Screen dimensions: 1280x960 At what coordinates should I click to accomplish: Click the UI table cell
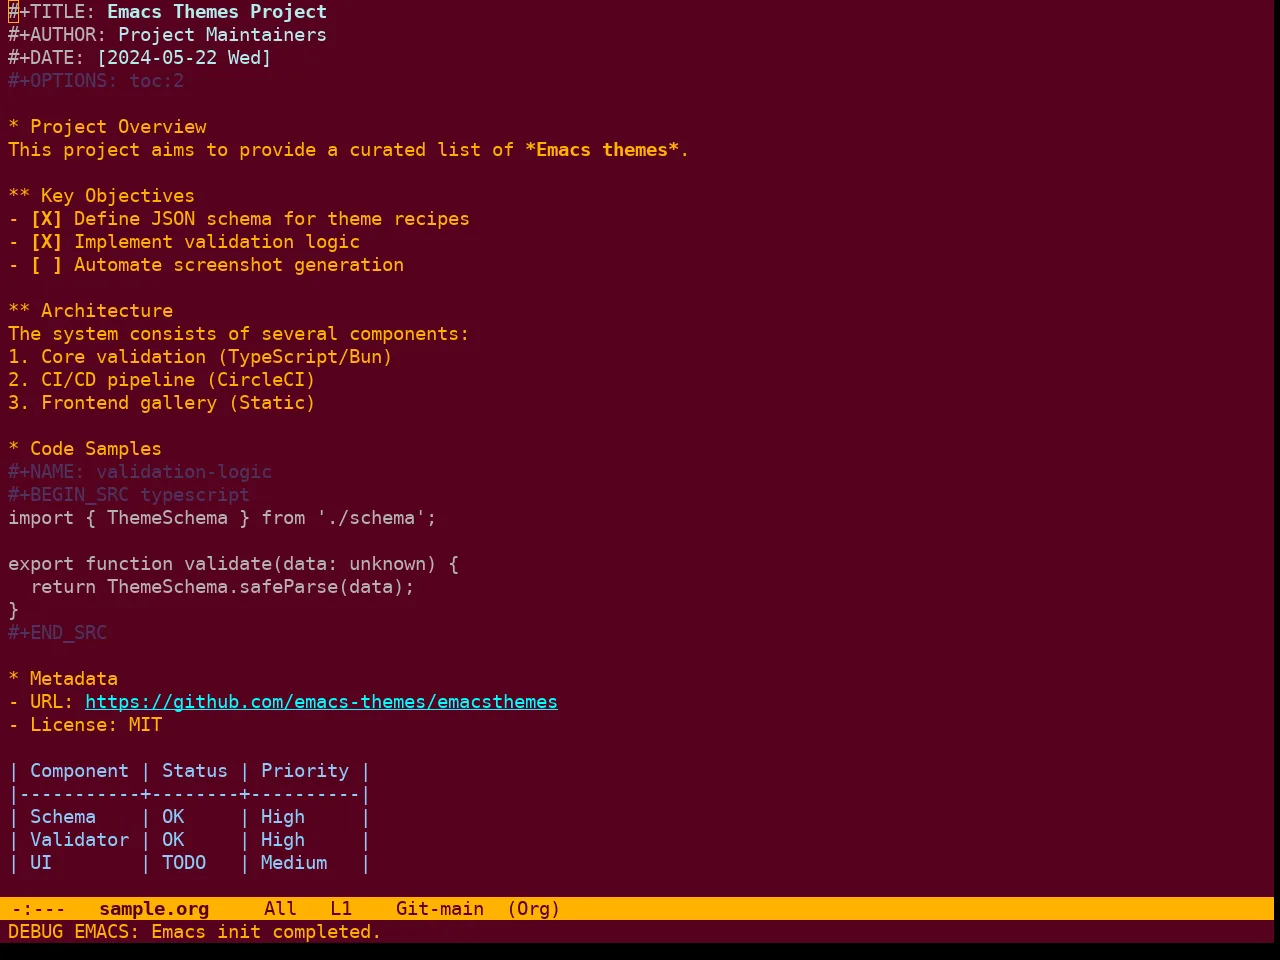tap(41, 863)
